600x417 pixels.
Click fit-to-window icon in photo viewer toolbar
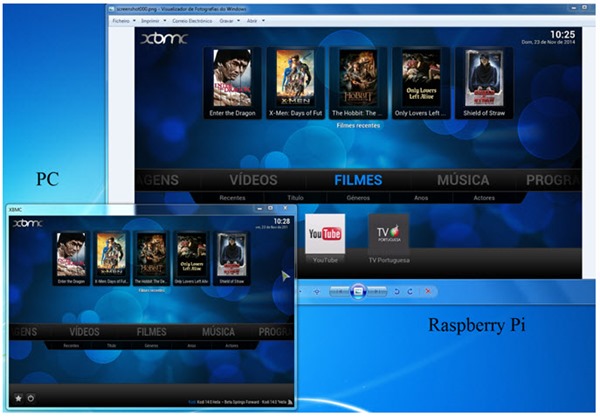point(316,292)
